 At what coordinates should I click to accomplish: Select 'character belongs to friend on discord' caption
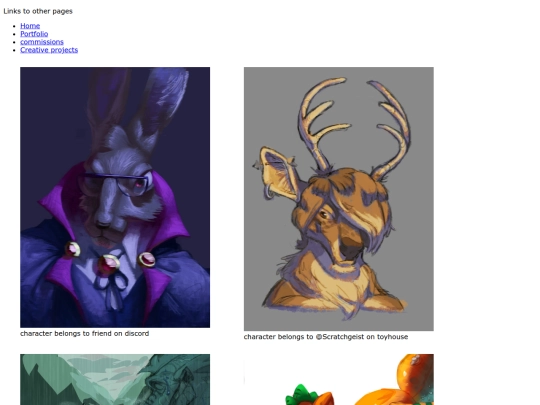pos(85,333)
